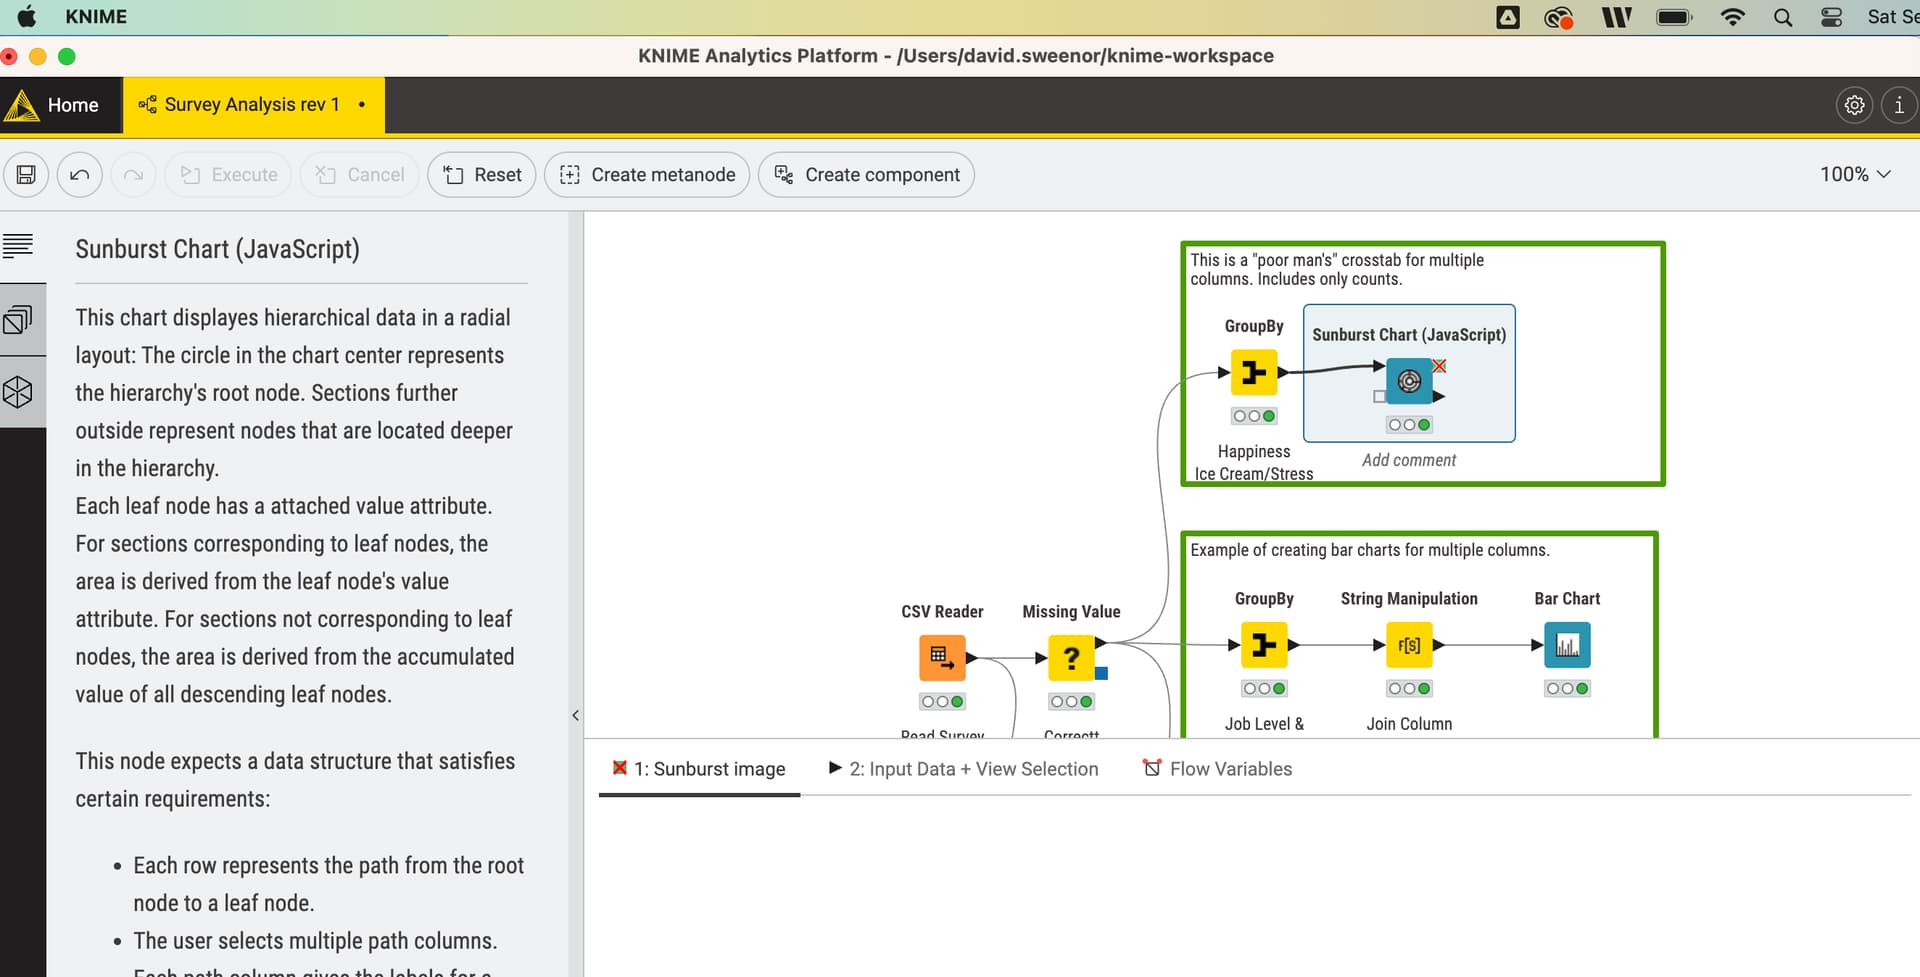Select the GroupBy node labeled Job Level
Image resolution: width=1920 pixels, height=977 pixels.
1264,645
